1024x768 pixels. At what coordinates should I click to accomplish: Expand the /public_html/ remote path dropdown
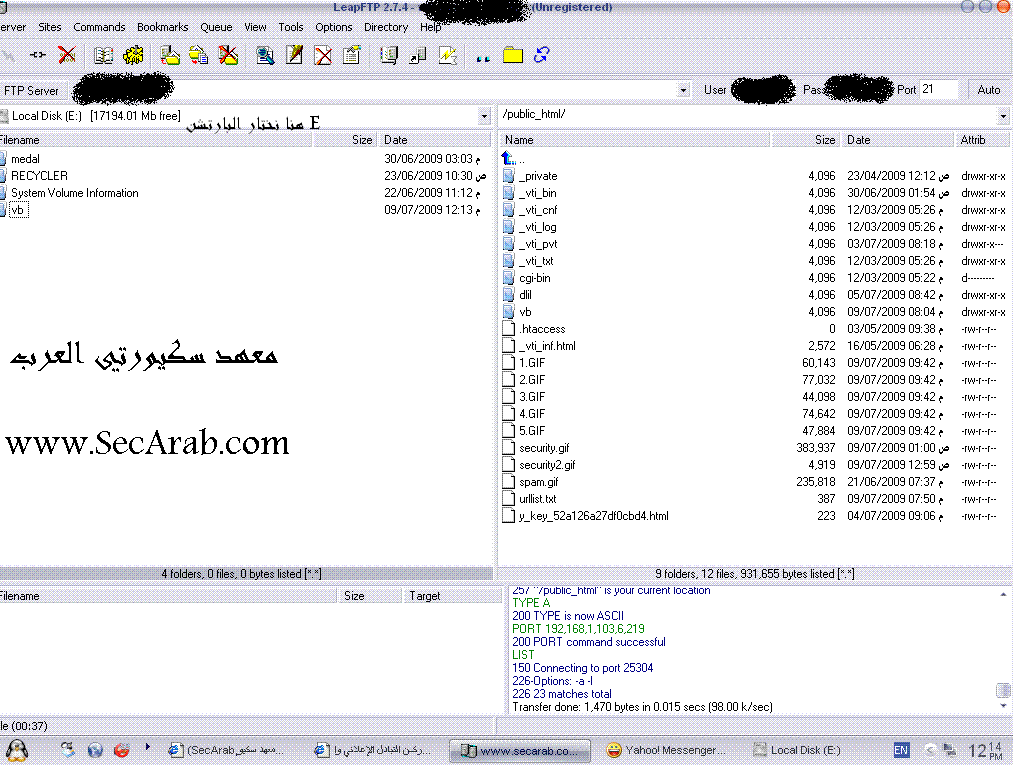pyautogui.click(x=1004, y=115)
